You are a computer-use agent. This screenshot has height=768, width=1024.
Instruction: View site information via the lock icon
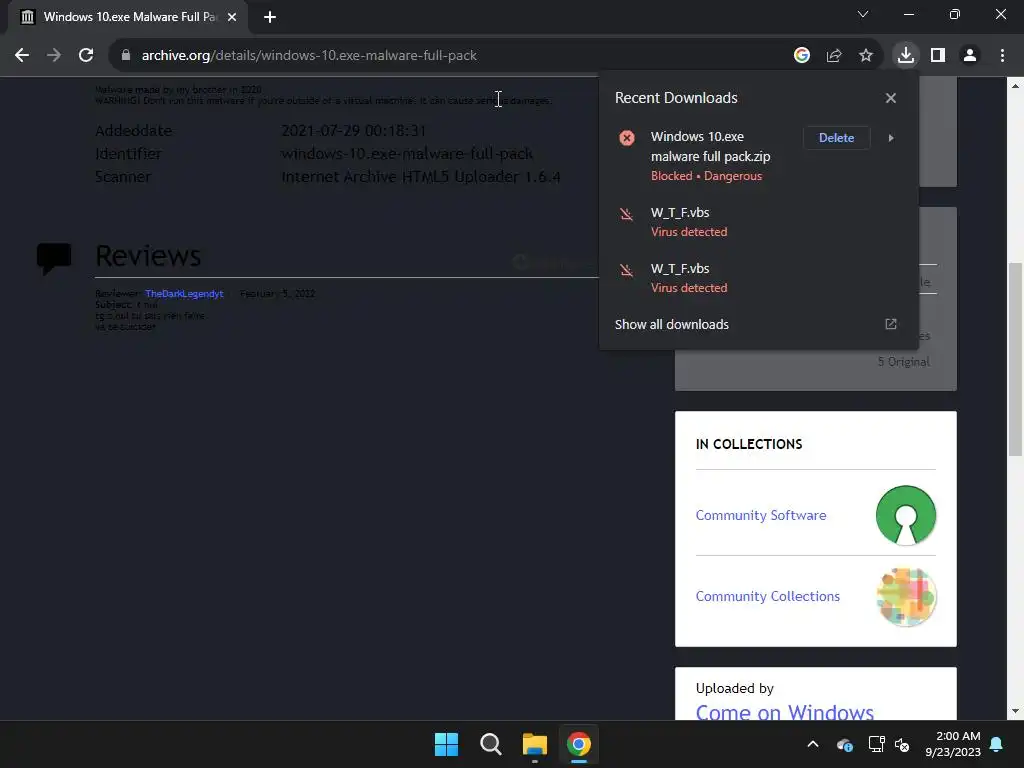click(126, 56)
